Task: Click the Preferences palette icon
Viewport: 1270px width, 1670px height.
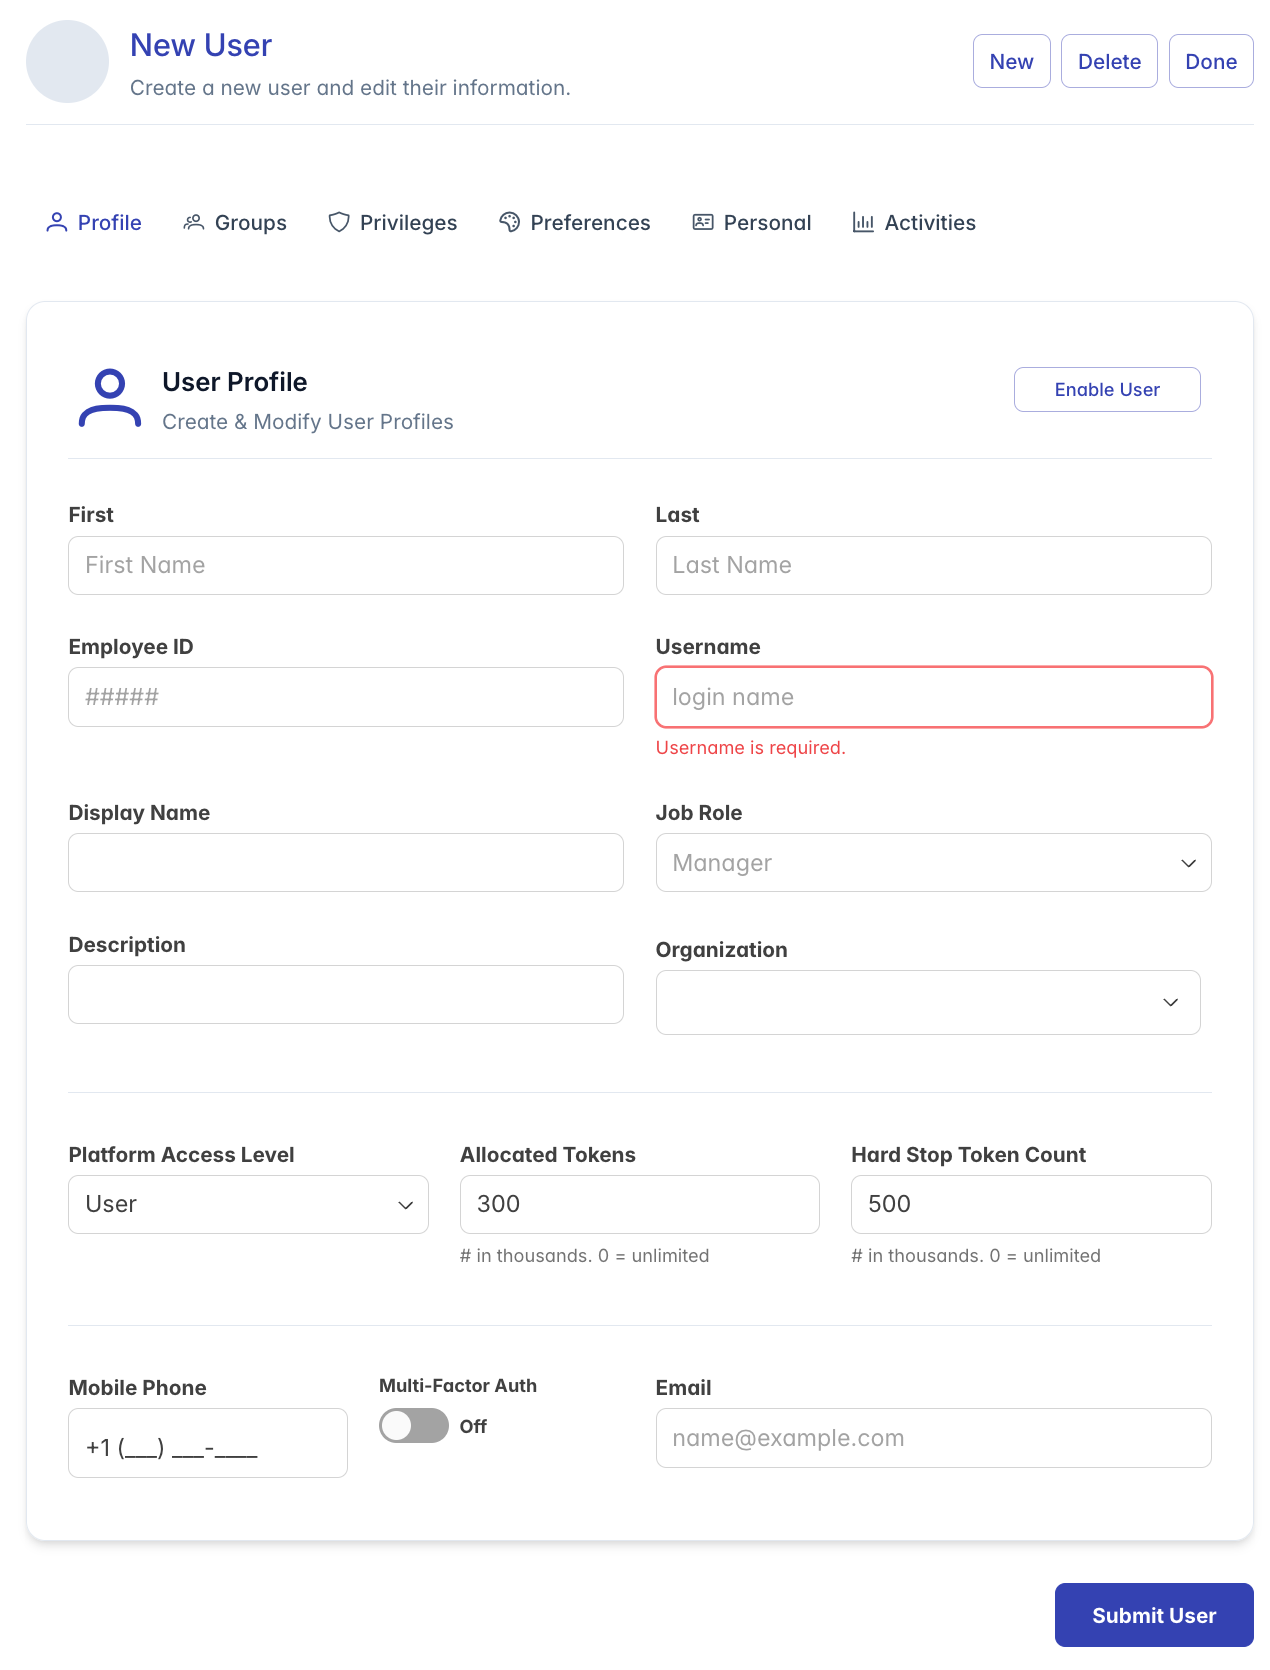Action: (510, 222)
